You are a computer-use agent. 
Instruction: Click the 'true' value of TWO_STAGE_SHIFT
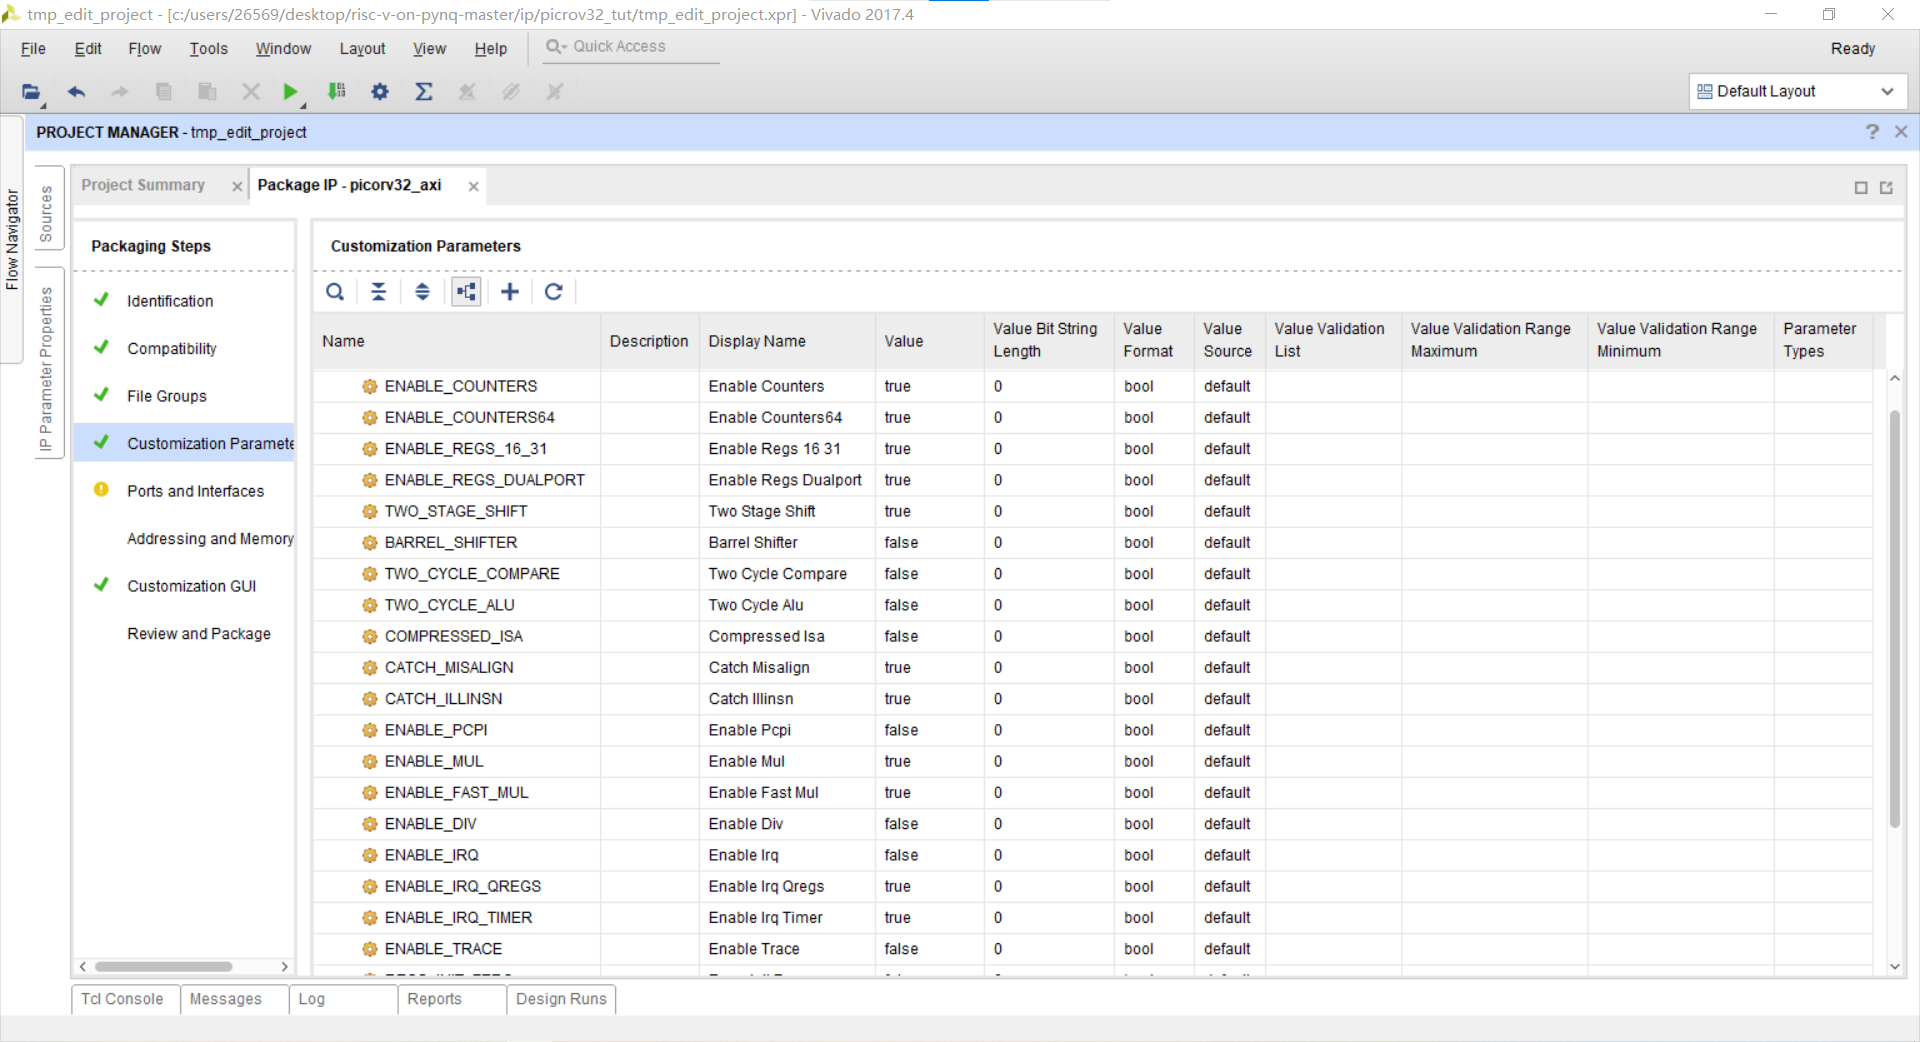click(x=897, y=512)
